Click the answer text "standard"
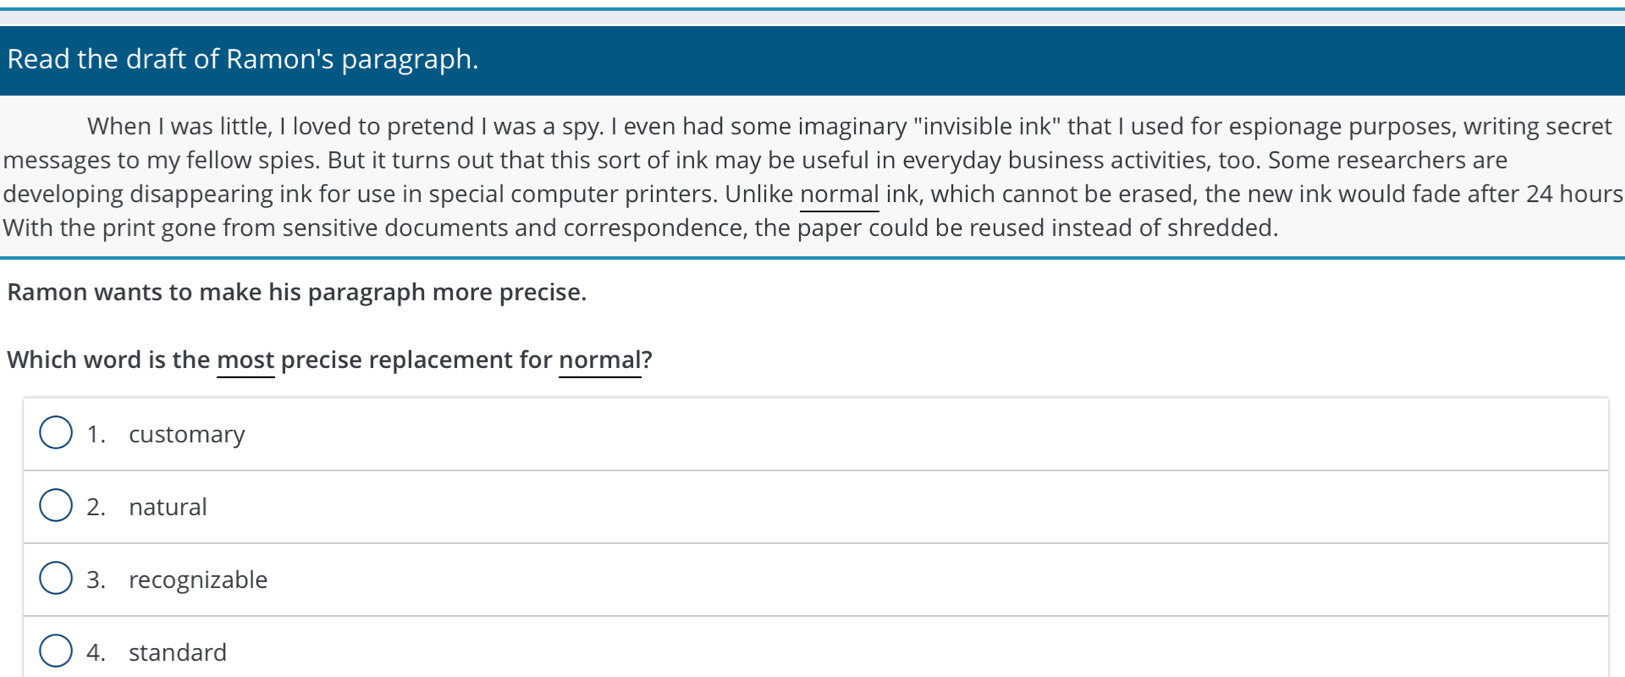Image resolution: width=1625 pixels, height=677 pixels. click(x=178, y=652)
